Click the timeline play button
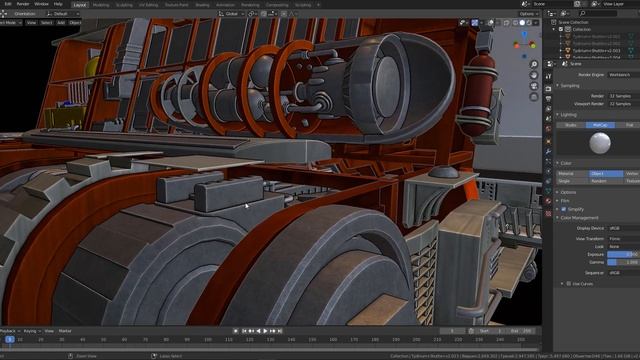640x360 pixels. (265, 331)
